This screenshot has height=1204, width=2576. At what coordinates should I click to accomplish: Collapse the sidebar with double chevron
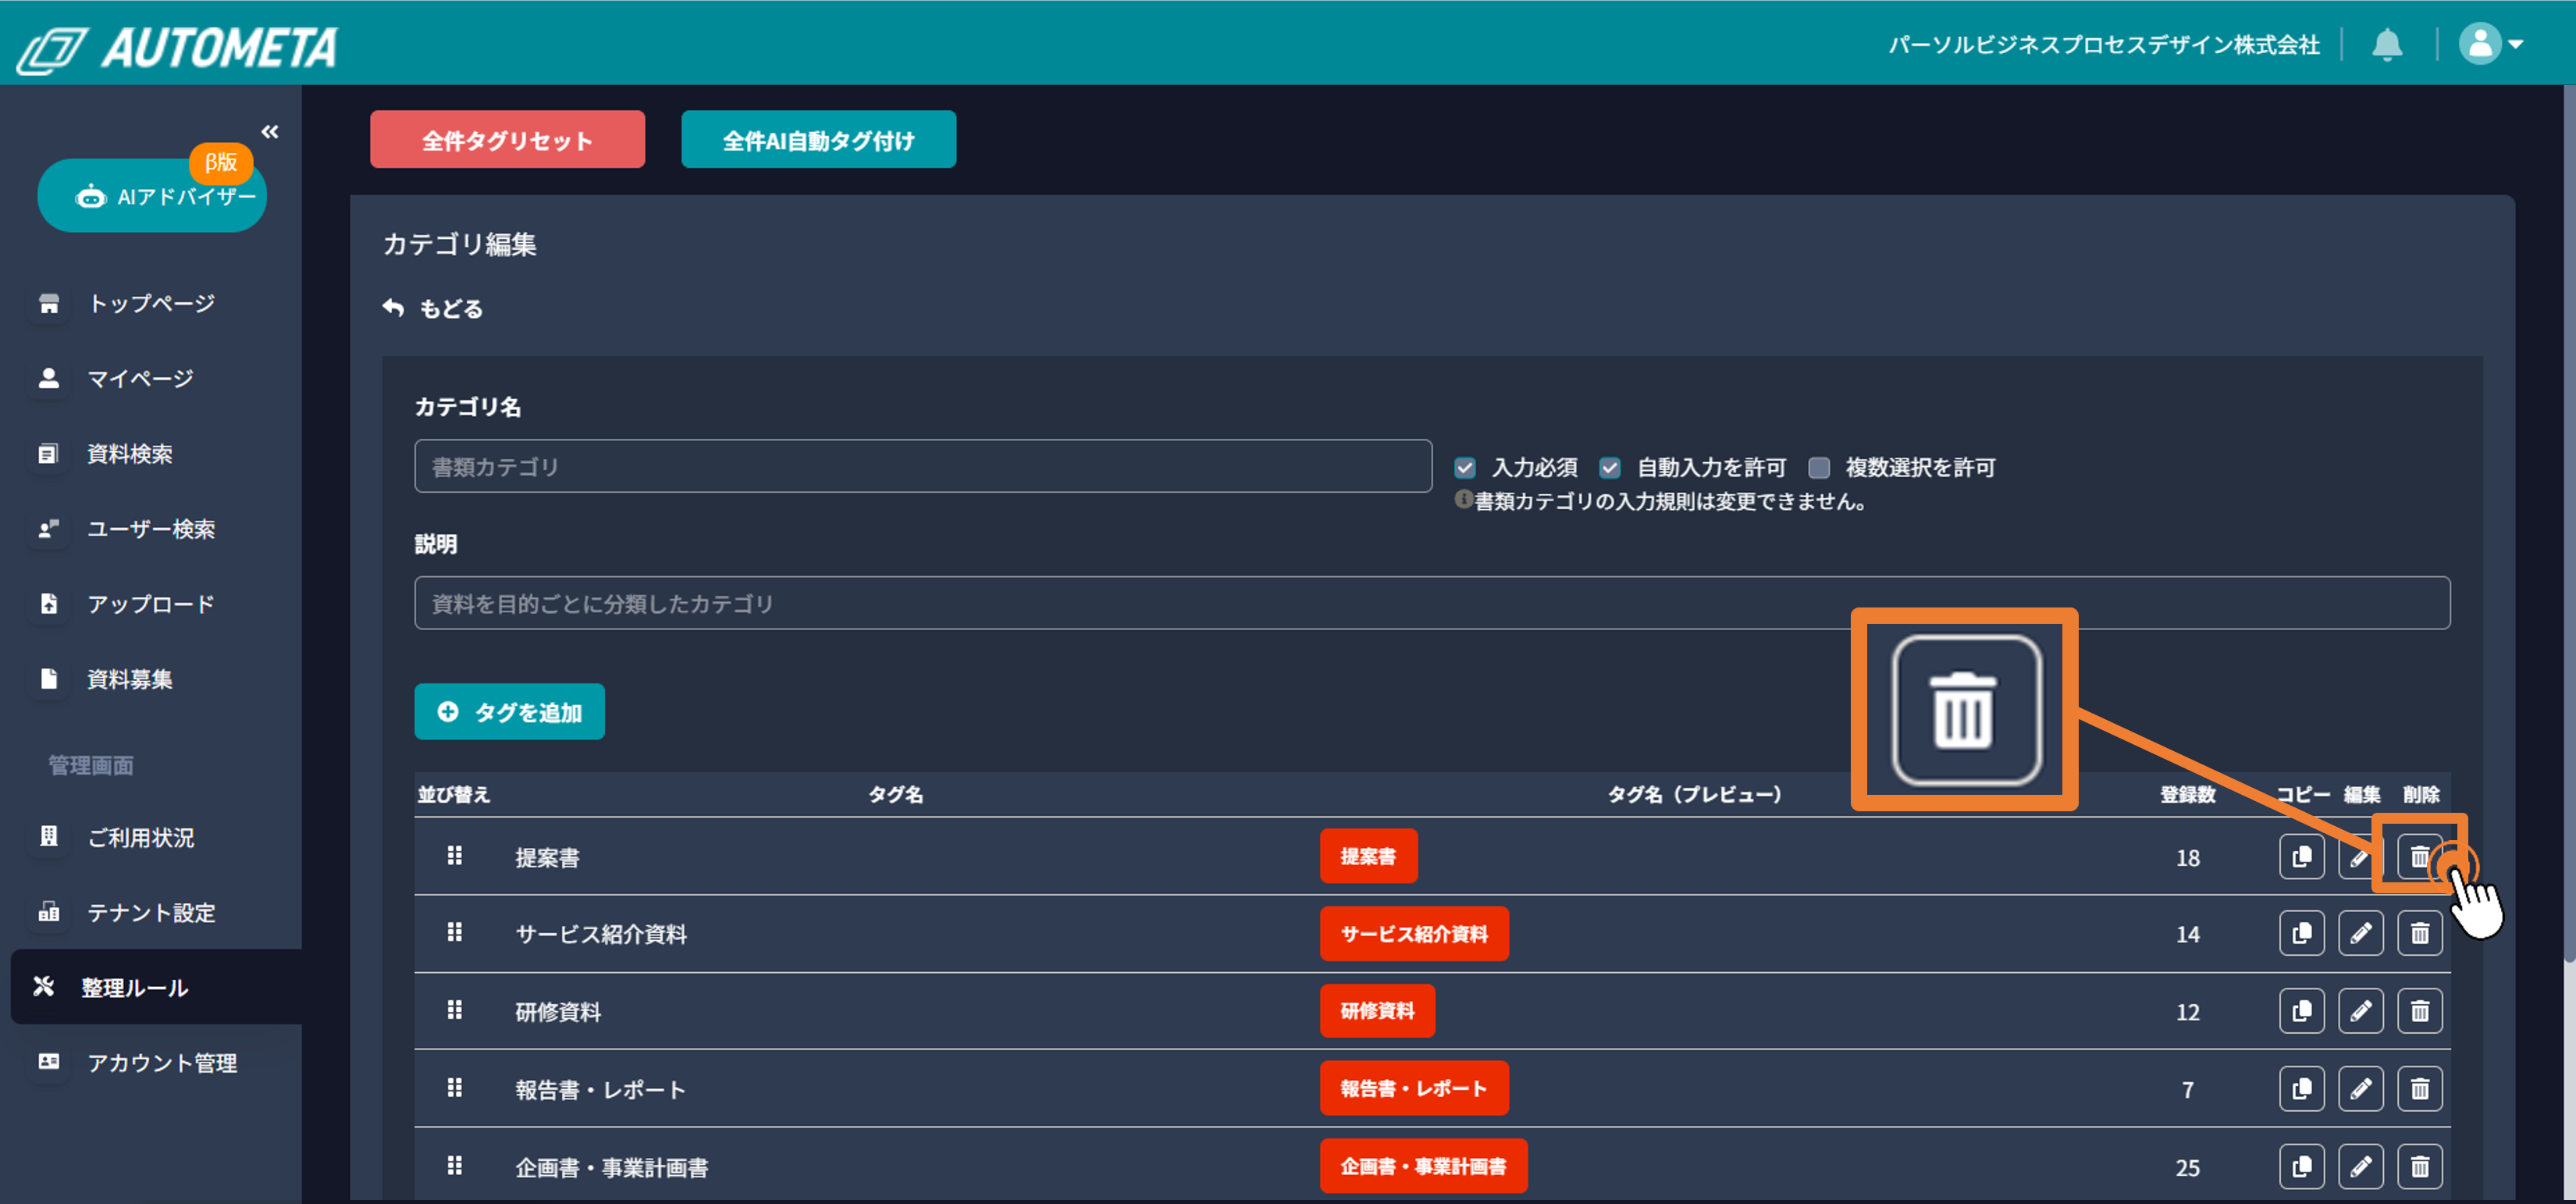pyautogui.click(x=270, y=131)
